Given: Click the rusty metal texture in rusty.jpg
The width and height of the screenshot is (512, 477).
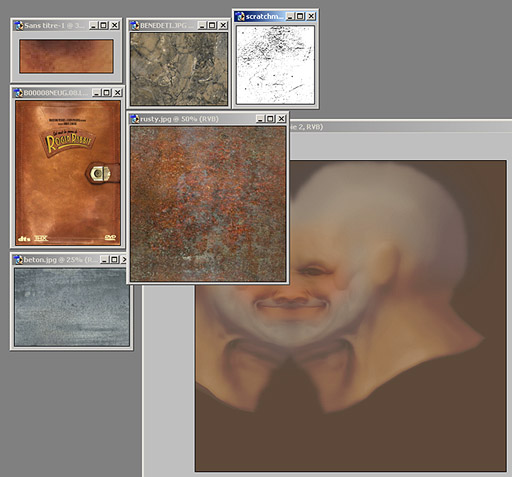Looking at the screenshot, I should [208, 204].
